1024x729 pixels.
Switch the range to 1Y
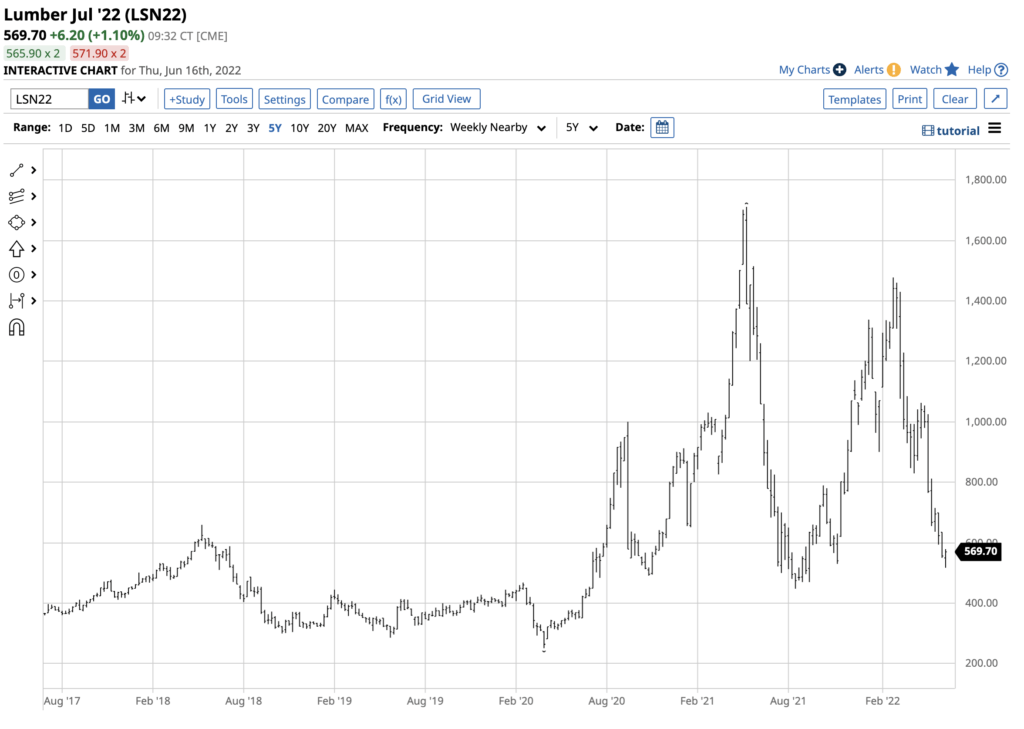[209, 128]
